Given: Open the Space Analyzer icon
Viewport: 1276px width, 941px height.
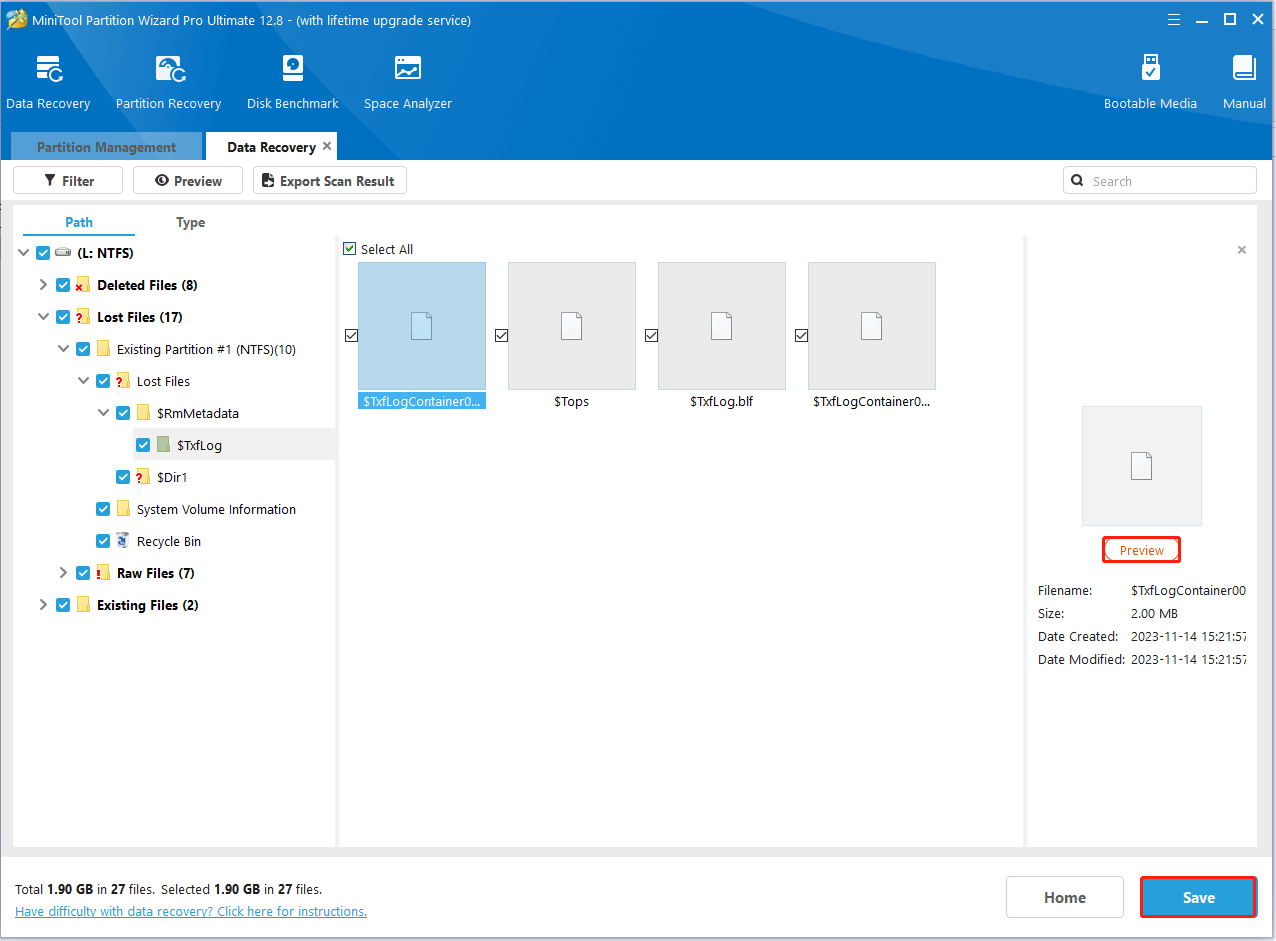Looking at the screenshot, I should tap(408, 69).
